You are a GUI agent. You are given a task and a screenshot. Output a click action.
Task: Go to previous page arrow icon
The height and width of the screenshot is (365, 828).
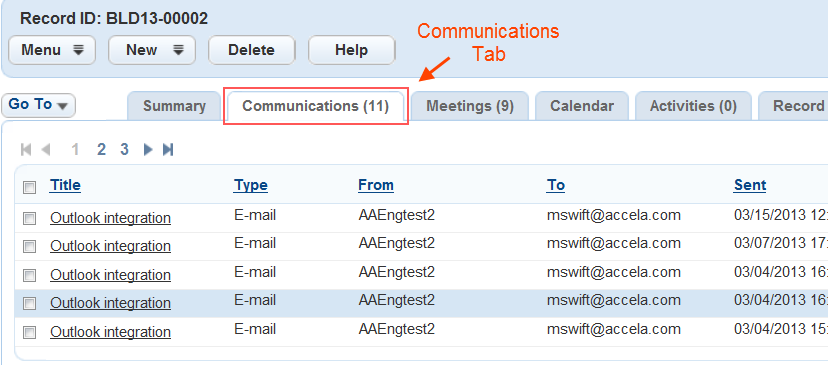pyautogui.click(x=45, y=150)
